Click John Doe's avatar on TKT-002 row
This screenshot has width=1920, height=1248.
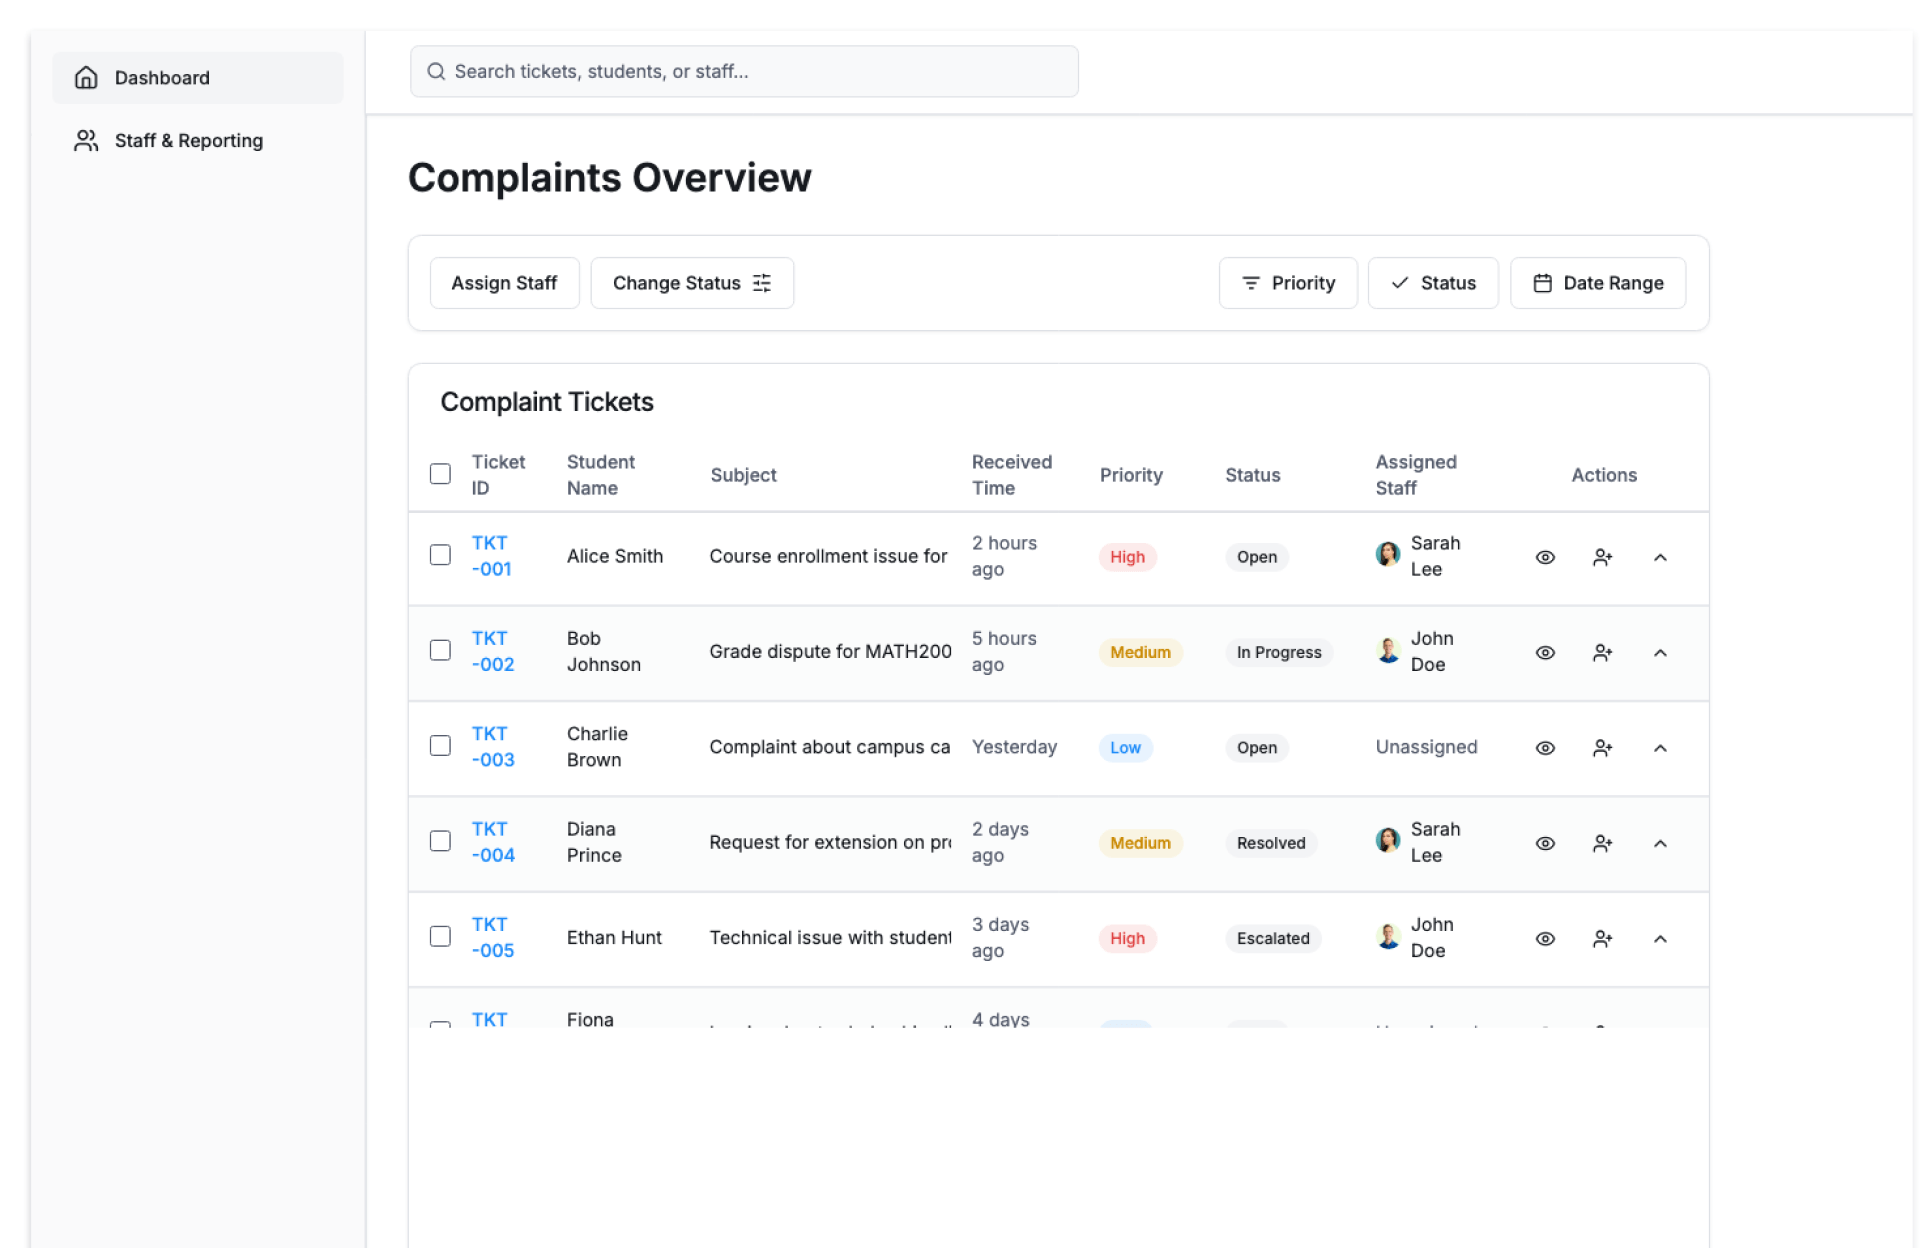(1387, 651)
